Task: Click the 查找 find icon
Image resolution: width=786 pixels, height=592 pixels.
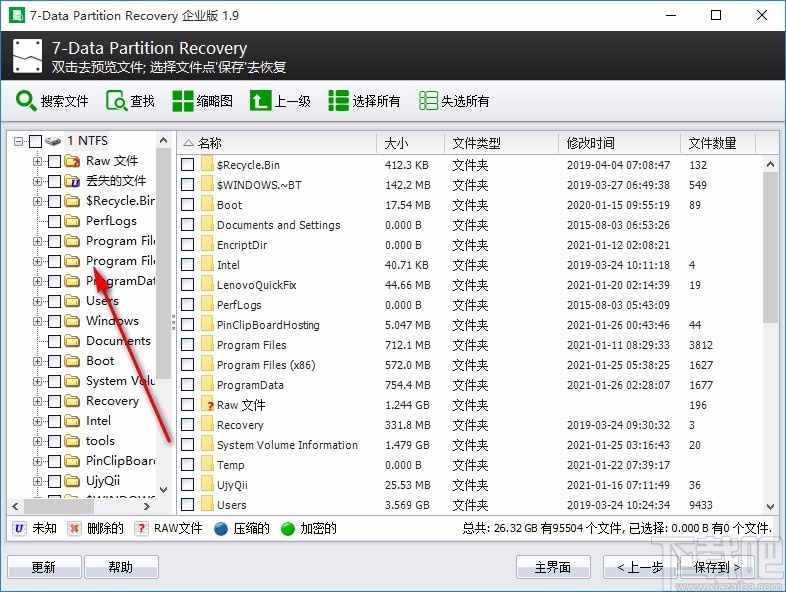Action: 116,100
